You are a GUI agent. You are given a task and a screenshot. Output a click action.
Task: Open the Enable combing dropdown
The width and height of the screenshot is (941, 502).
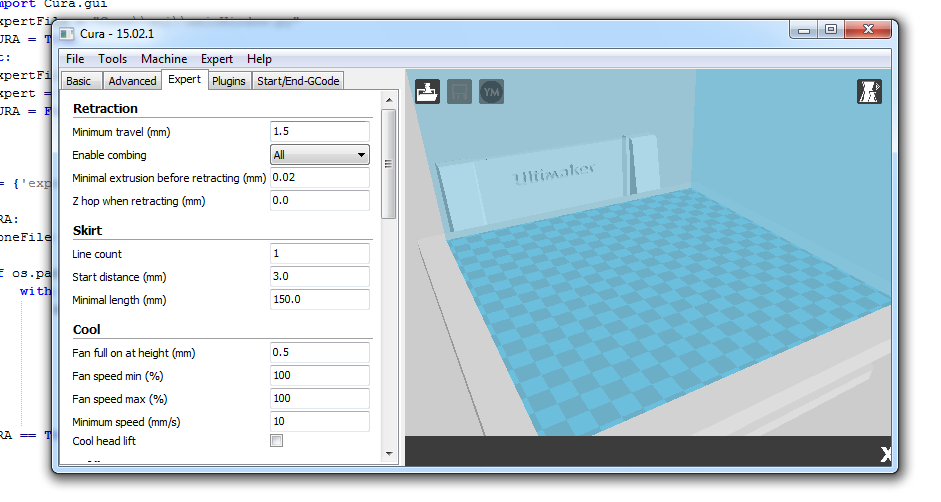[x=320, y=155]
